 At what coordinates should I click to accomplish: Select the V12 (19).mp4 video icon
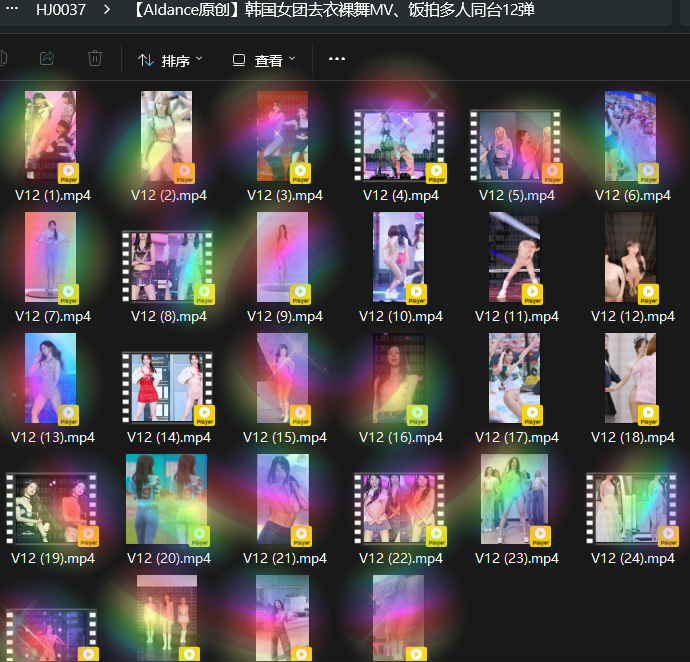coord(51,508)
